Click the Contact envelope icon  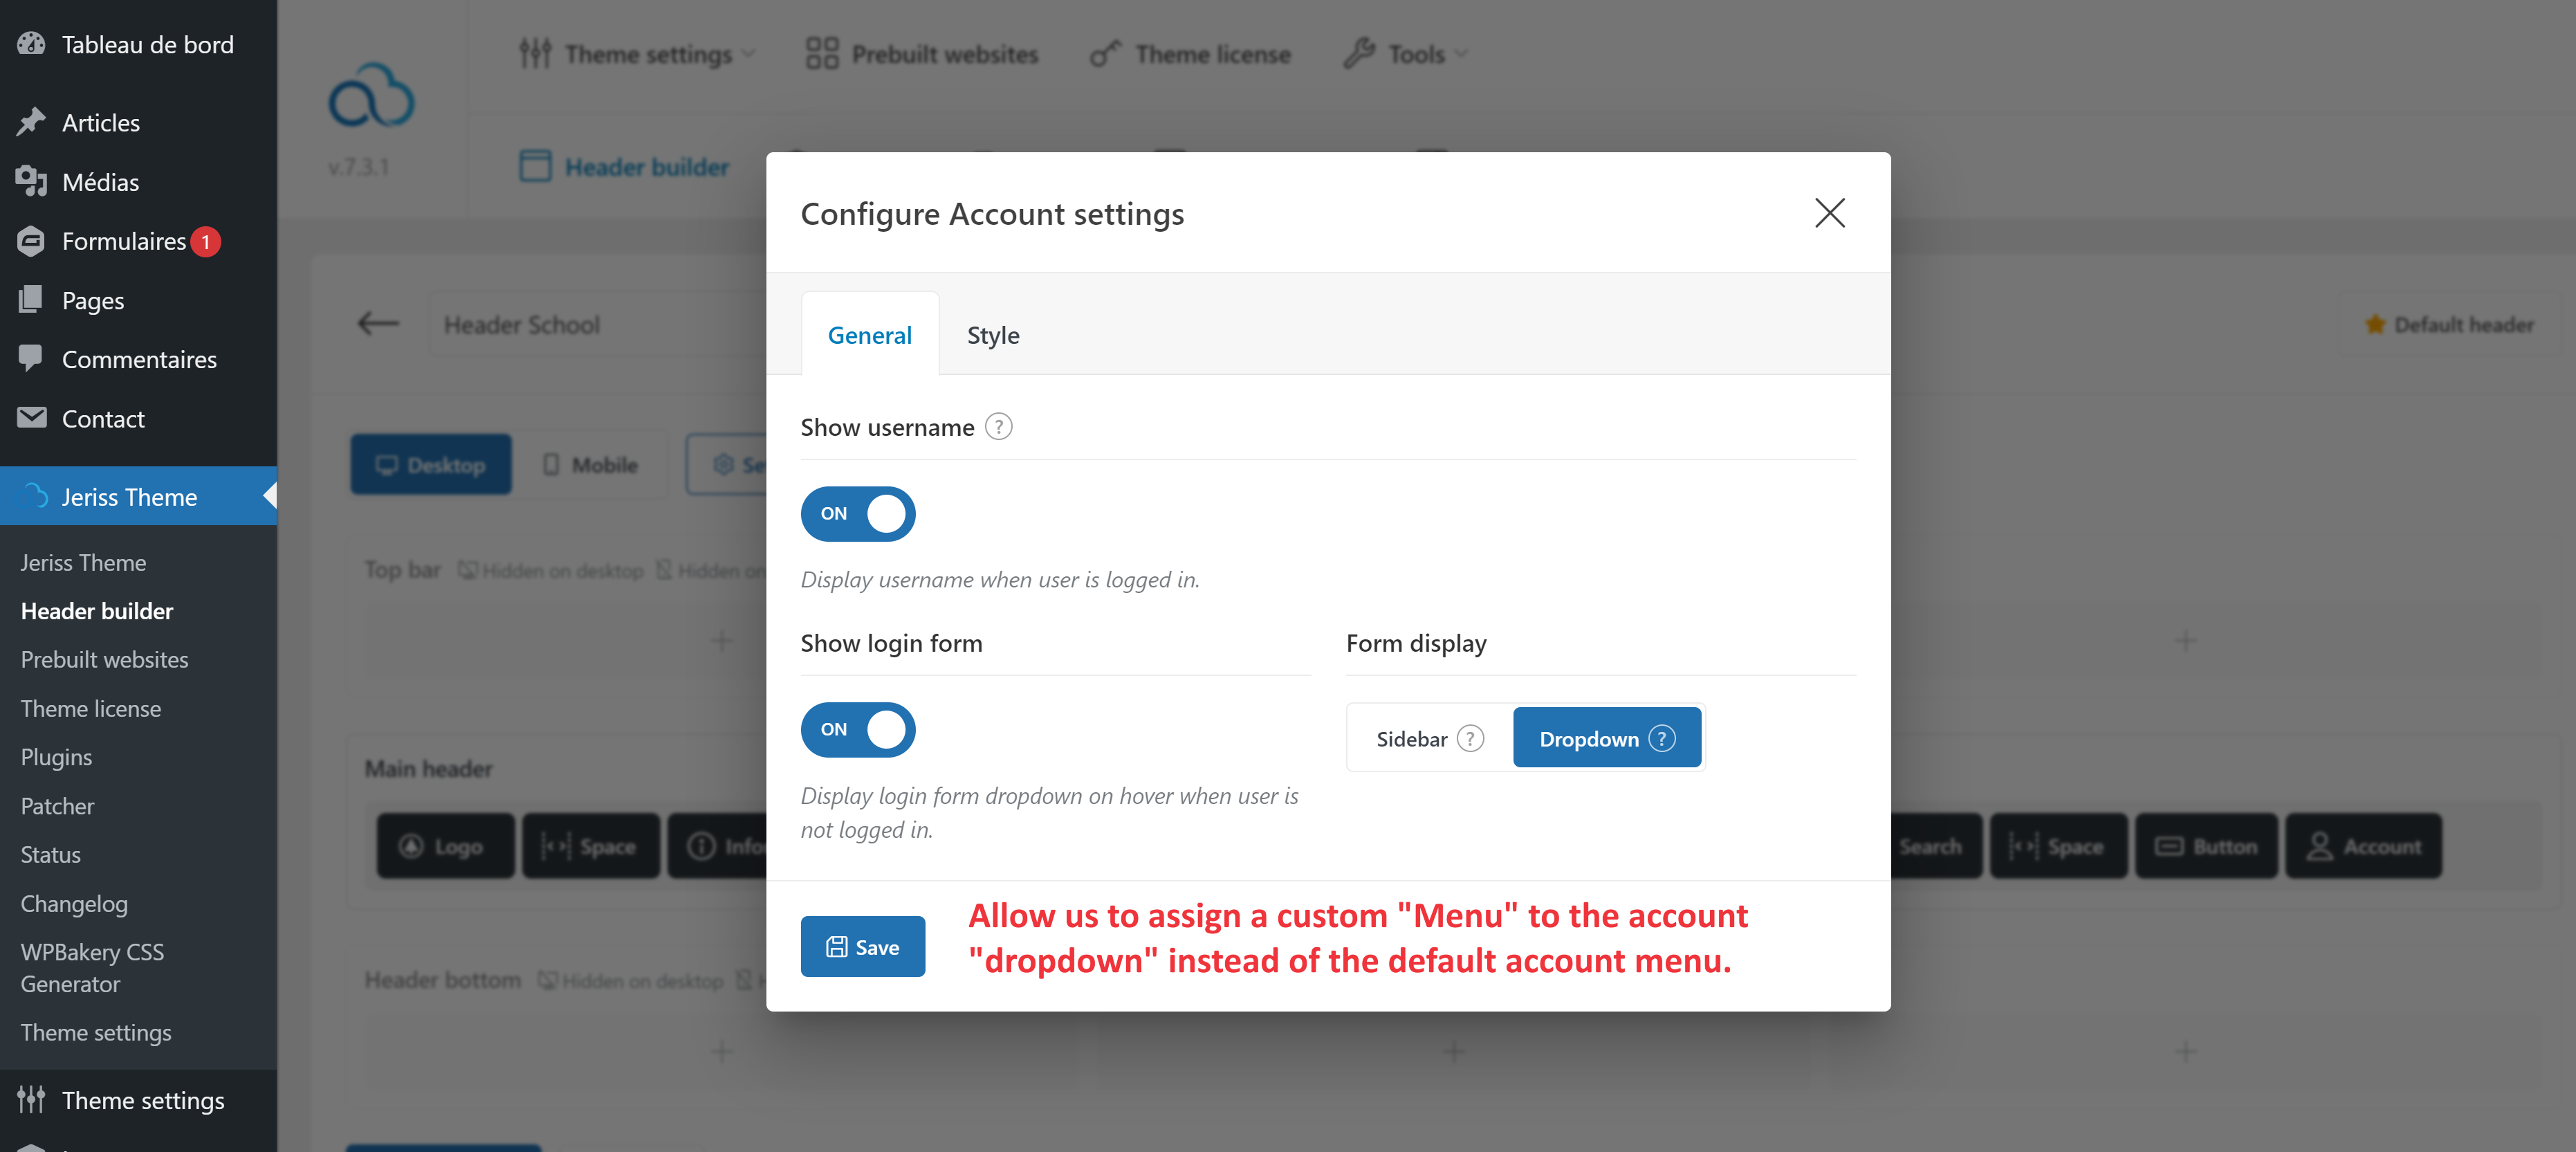31,418
